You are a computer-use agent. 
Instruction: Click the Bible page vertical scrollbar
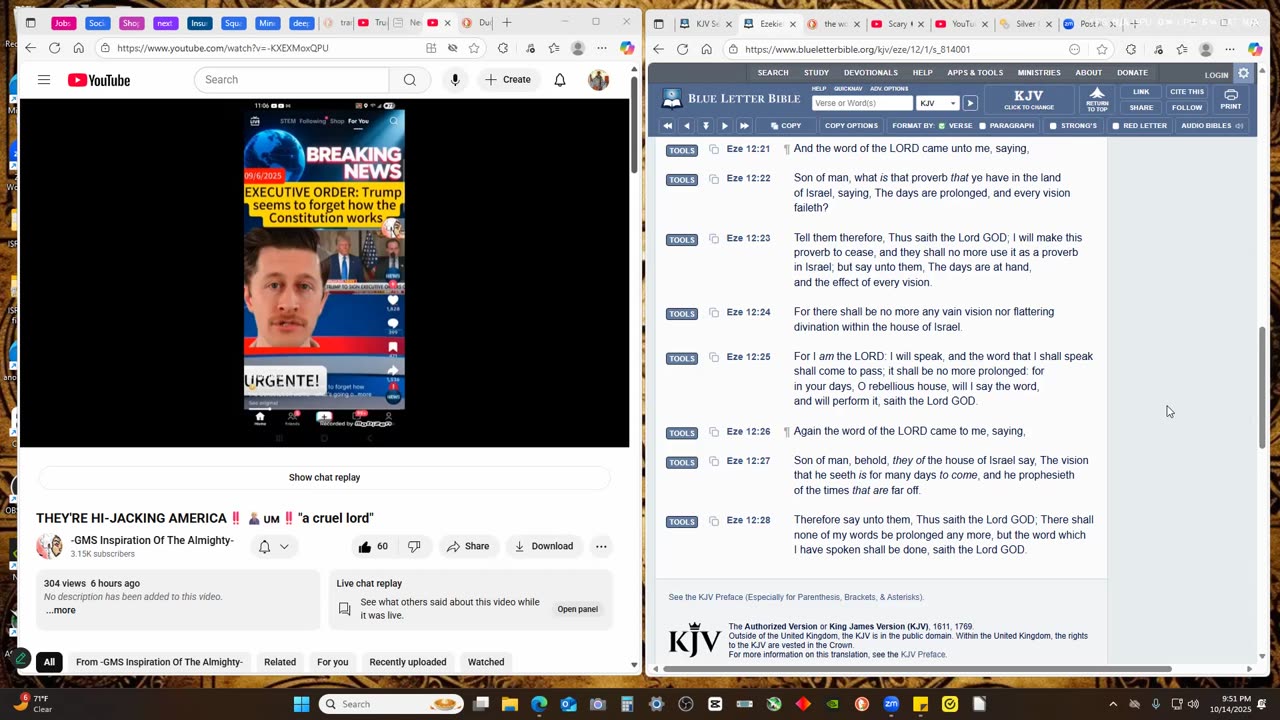click(x=1262, y=388)
